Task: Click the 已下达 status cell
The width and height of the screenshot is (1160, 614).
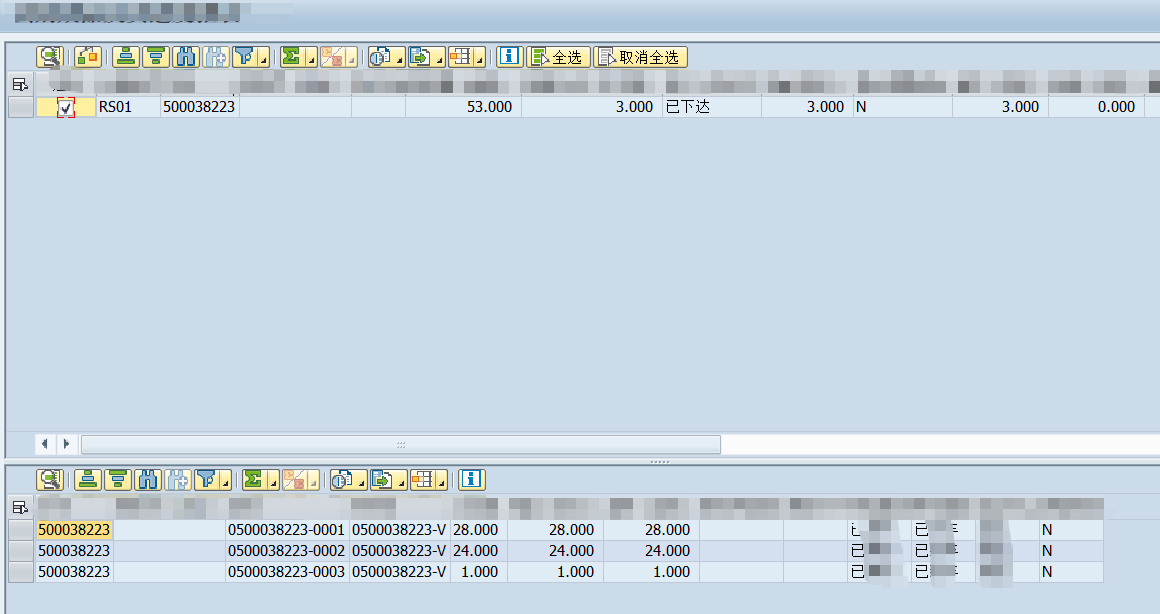Action: tap(712, 107)
